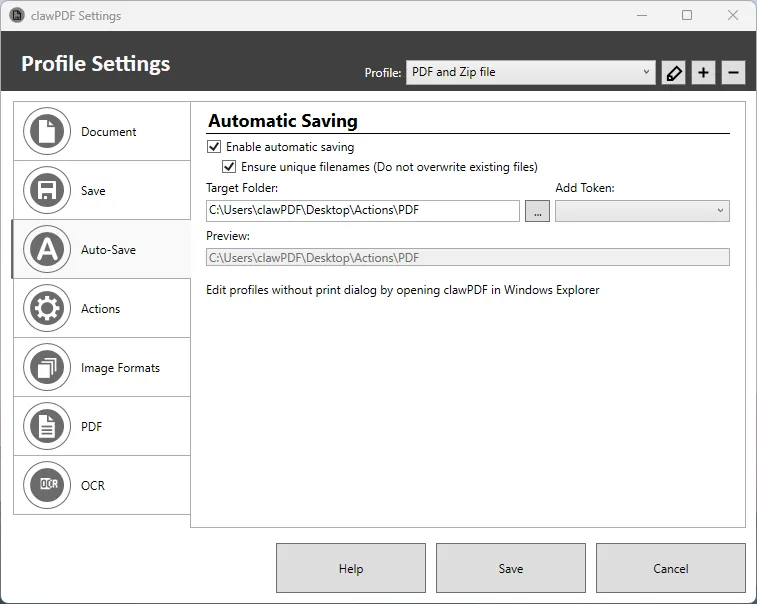Screen dimensions: 757x604
Task: Click the Image Formats stacked pages icon
Action: pyautogui.click(x=47, y=368)
